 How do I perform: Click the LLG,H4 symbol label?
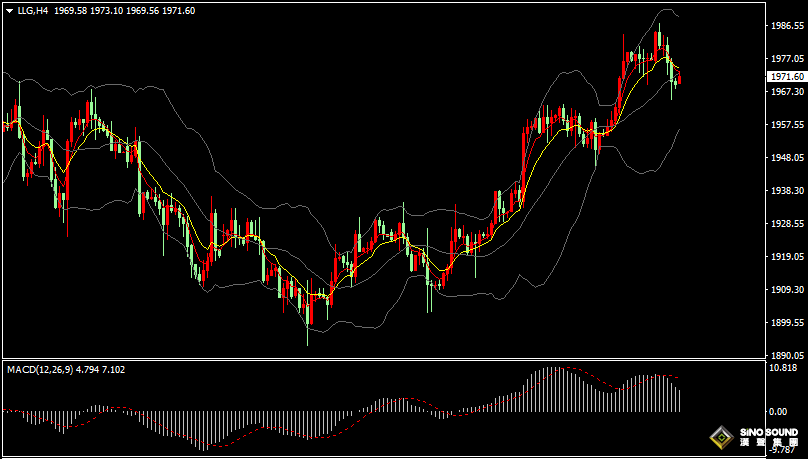coord(33,10)
